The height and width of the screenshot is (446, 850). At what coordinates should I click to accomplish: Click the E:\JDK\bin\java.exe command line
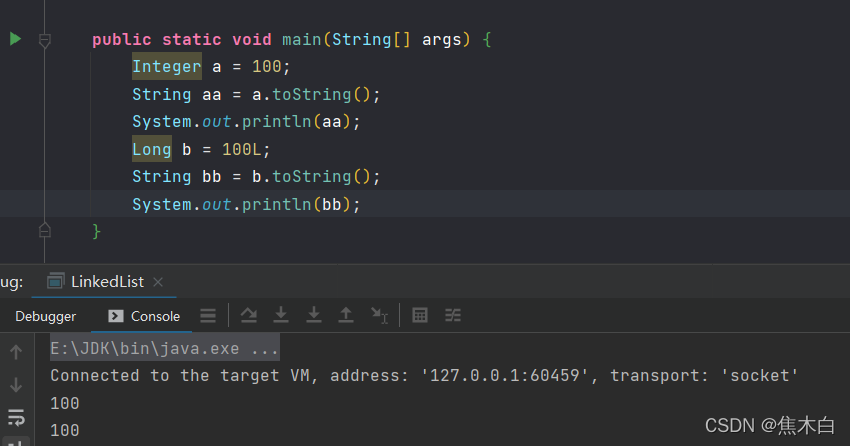point(165,349)
